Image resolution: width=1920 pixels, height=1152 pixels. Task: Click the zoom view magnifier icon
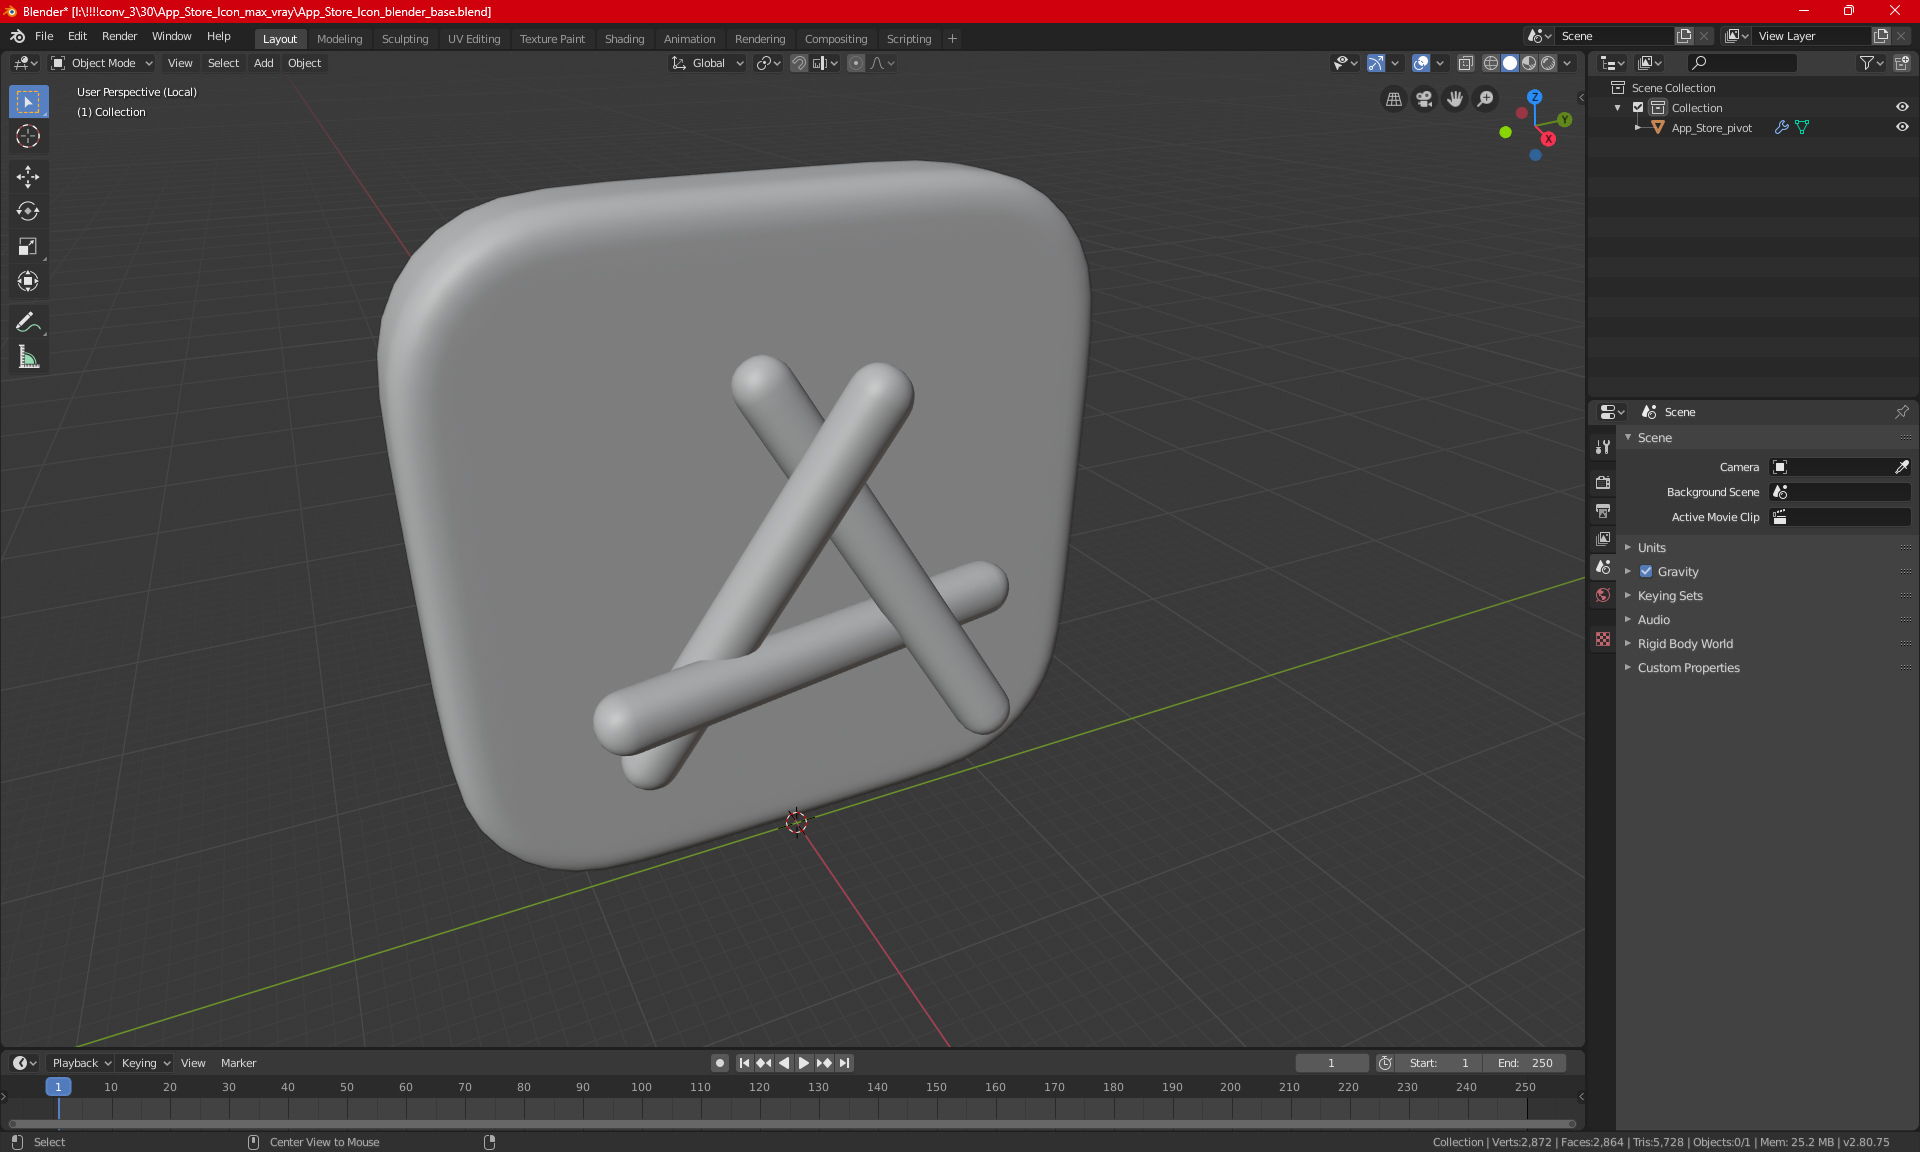[1486, 99]
